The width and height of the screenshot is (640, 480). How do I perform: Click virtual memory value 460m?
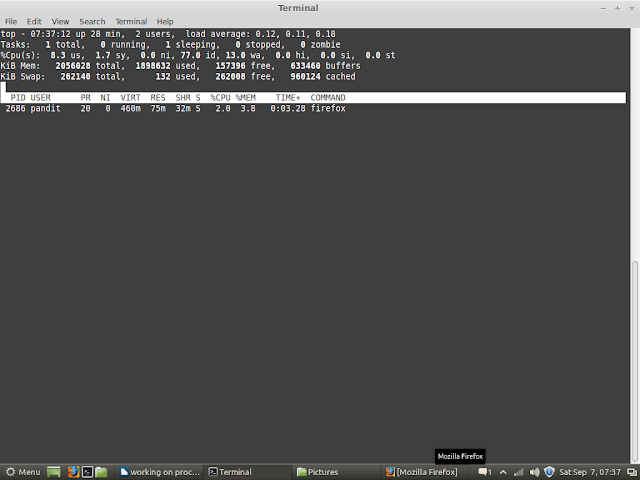(x=130, y=108)
